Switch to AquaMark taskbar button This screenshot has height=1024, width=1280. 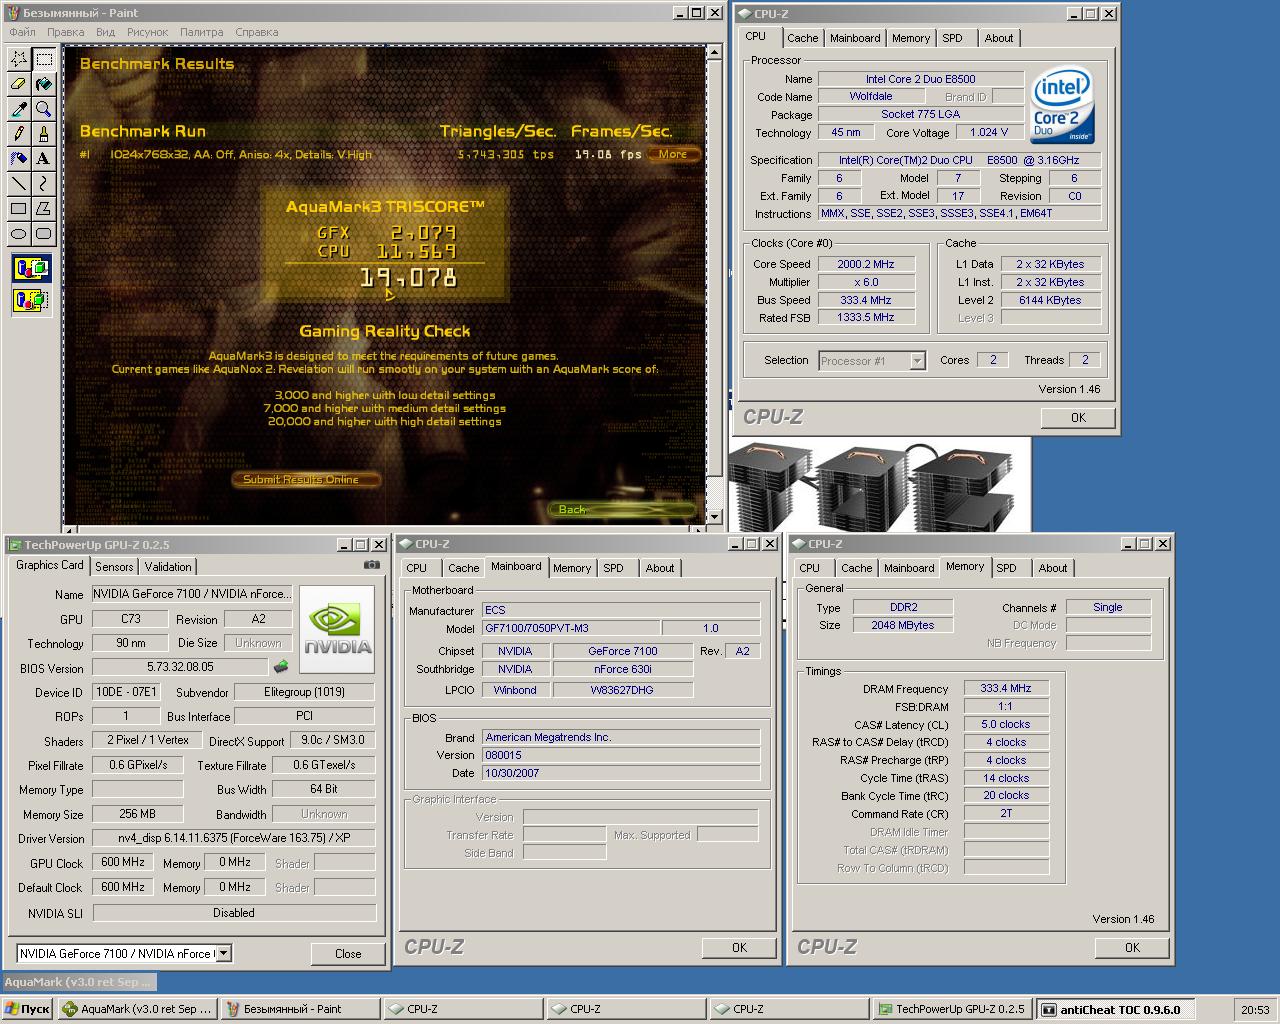point(138,1009)
